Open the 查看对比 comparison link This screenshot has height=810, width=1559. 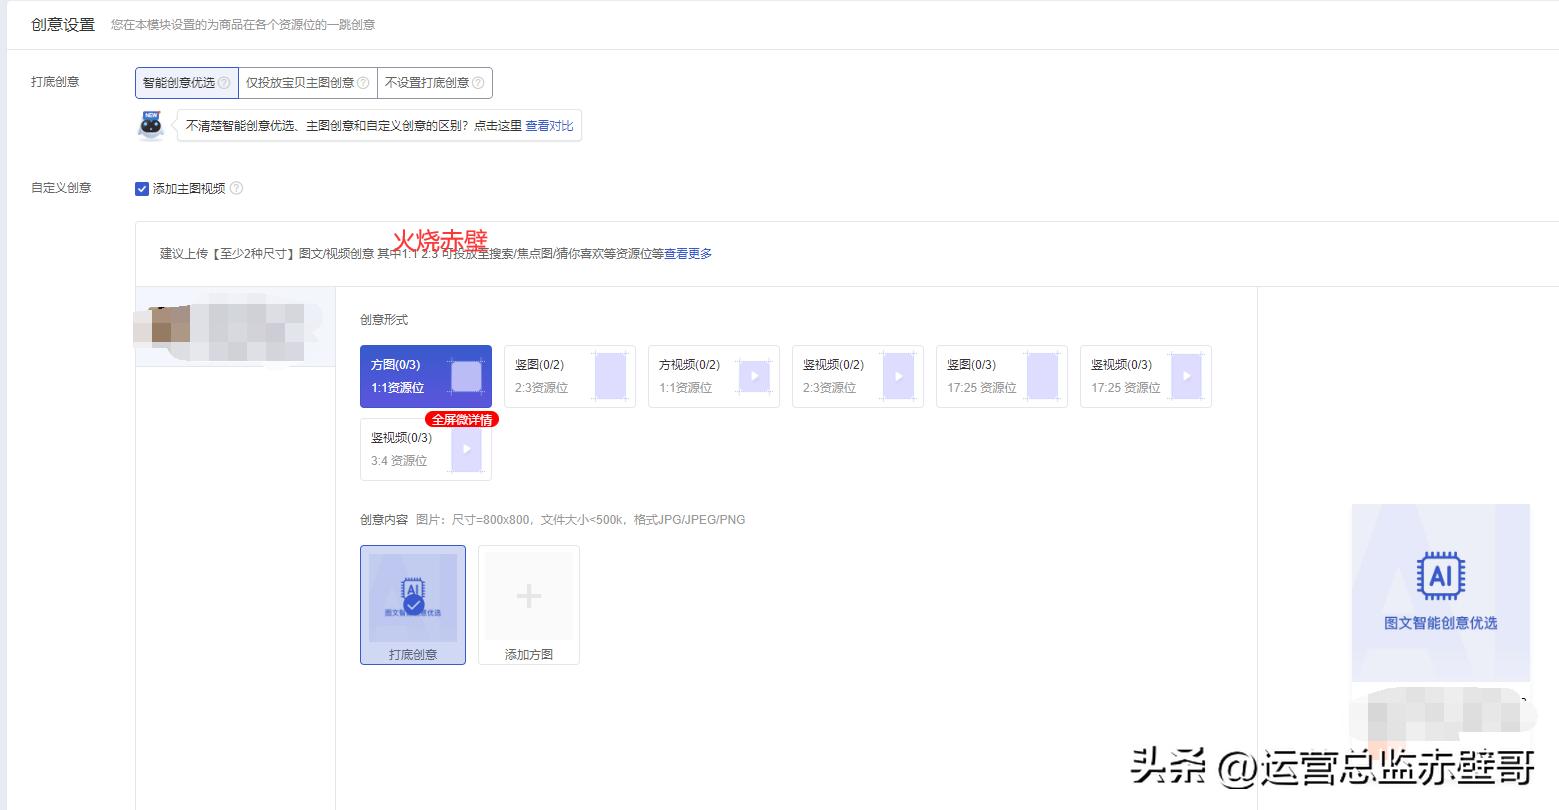point(549,126)
